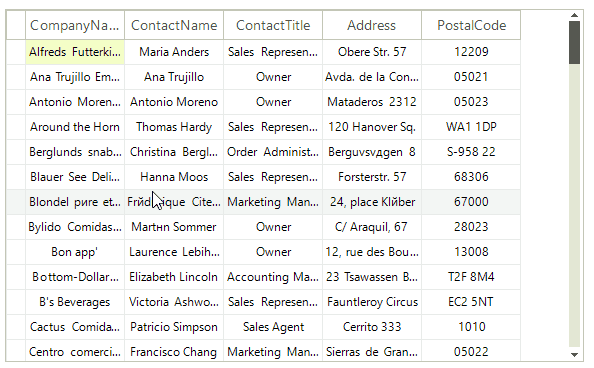Click the Elizabeth Lincoln contact cell
The image size is (594, 368).
pyautogui.click(x=174, y=277)
